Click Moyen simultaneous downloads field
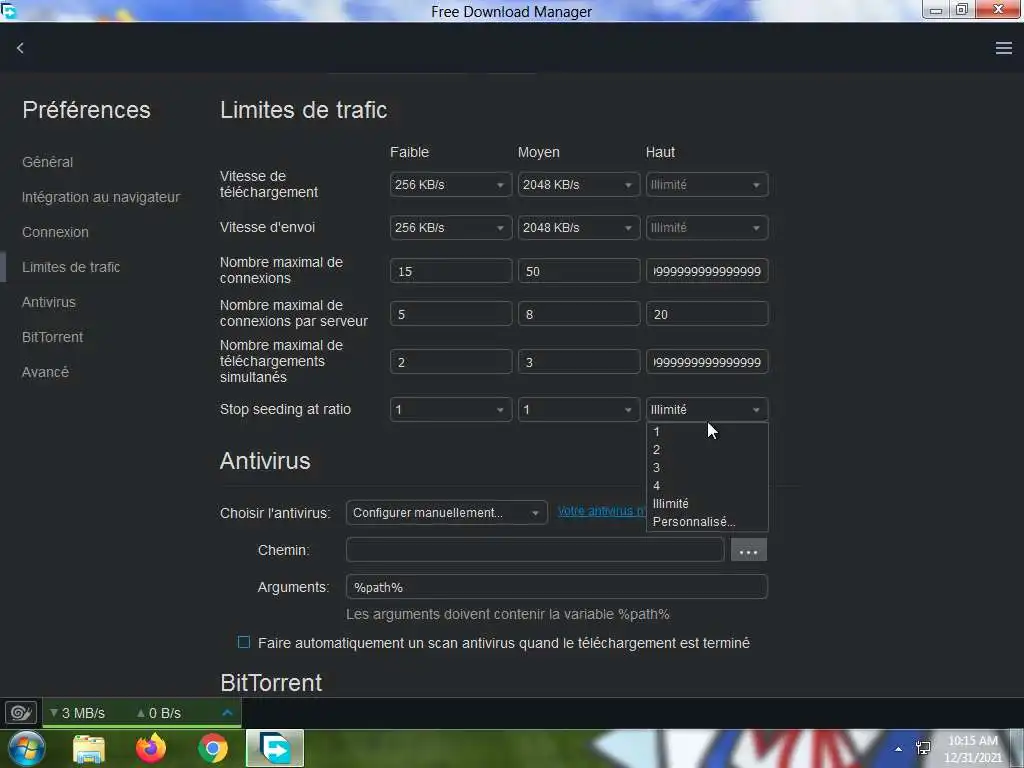This screenshot has width=1024, height=768. pos(579,362)
